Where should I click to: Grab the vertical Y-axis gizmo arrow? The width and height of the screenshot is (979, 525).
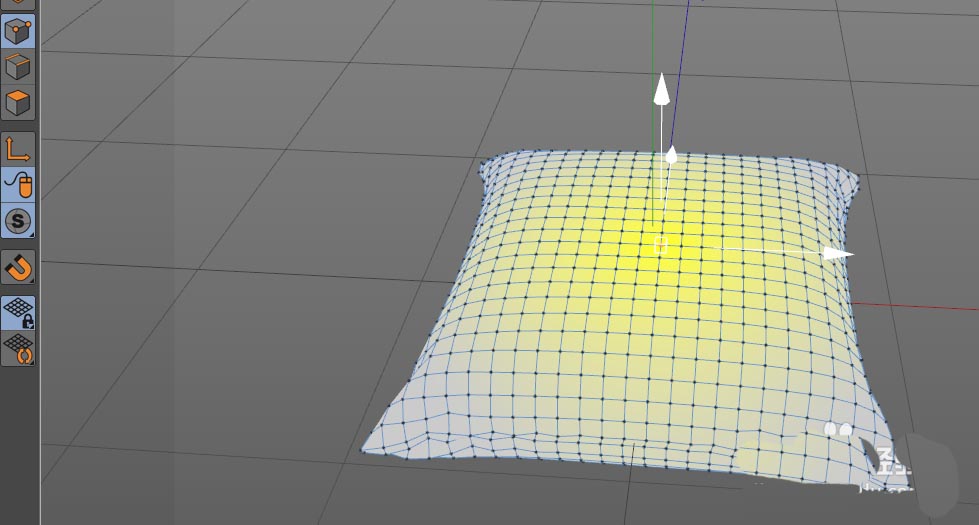(662, 89)
